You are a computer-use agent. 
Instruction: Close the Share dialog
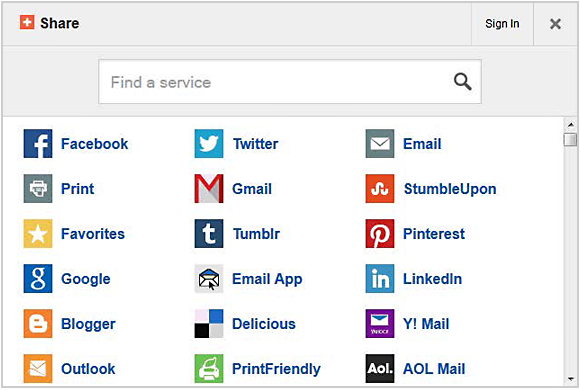click(555, 24)
